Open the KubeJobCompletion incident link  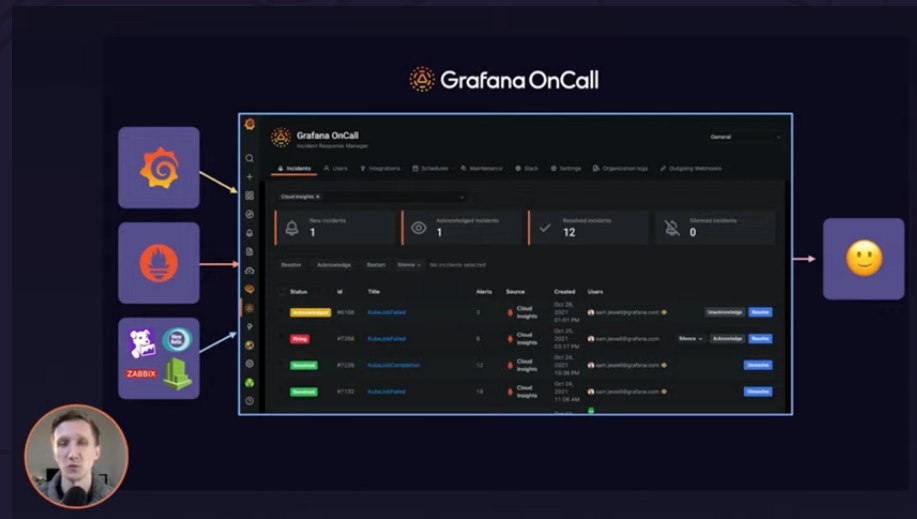(x=394, y=365)
